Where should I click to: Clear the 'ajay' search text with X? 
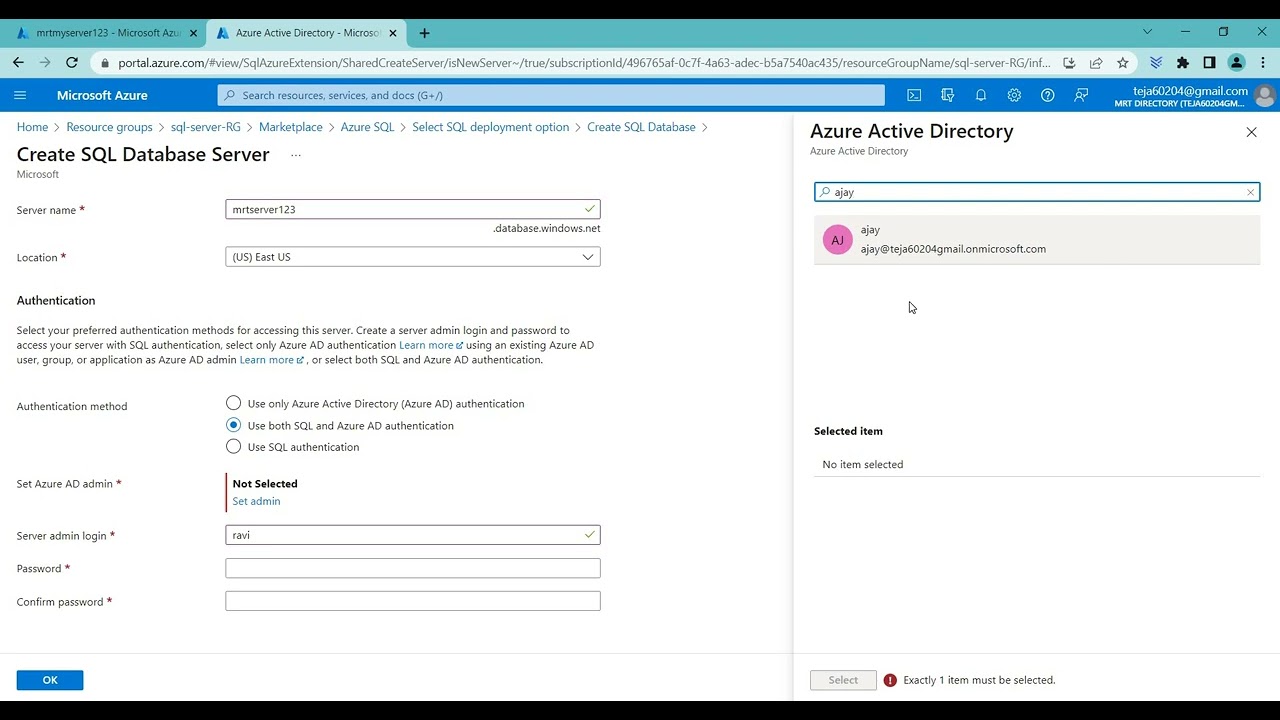(1250, 192)
